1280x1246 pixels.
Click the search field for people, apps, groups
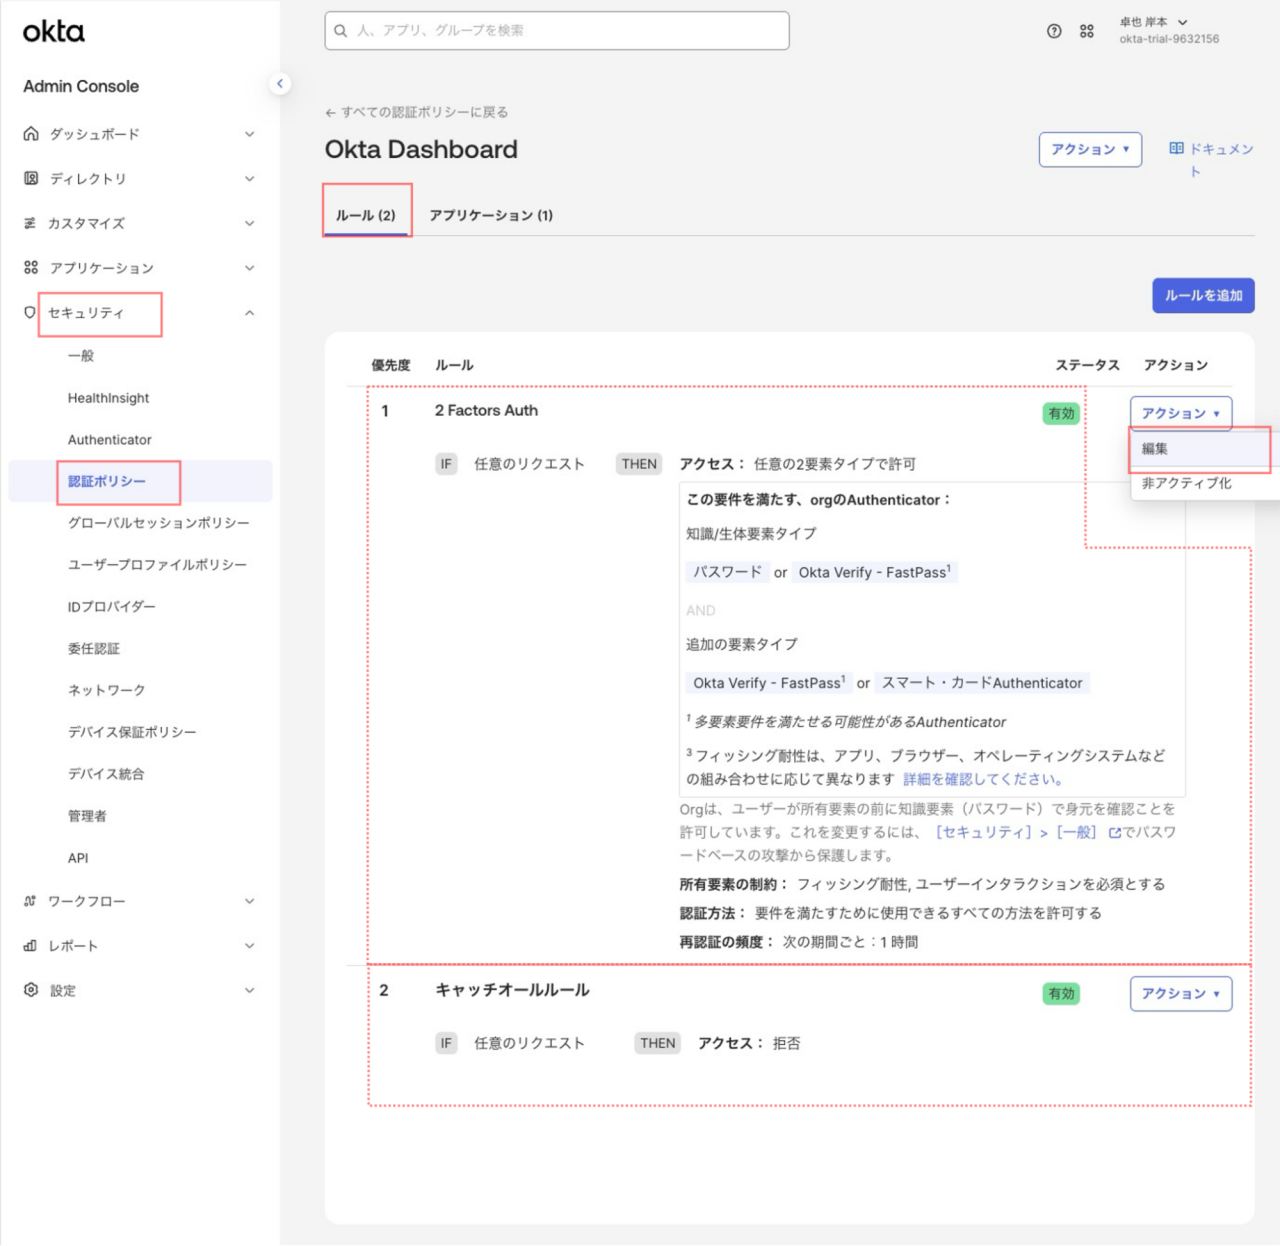pyautogui.click(x=557, y=31)
